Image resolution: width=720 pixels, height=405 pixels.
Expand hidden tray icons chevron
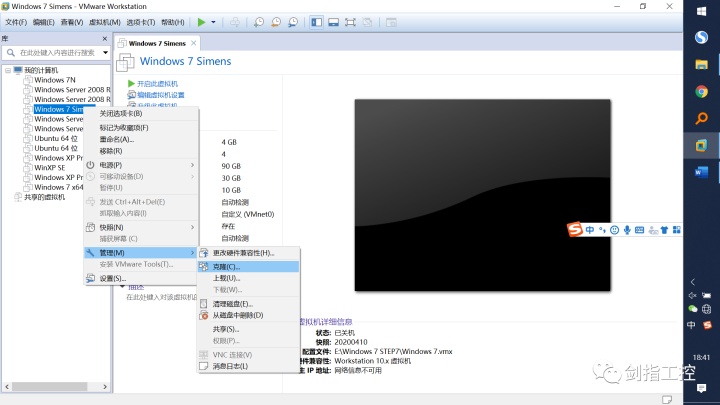point(693,282)
